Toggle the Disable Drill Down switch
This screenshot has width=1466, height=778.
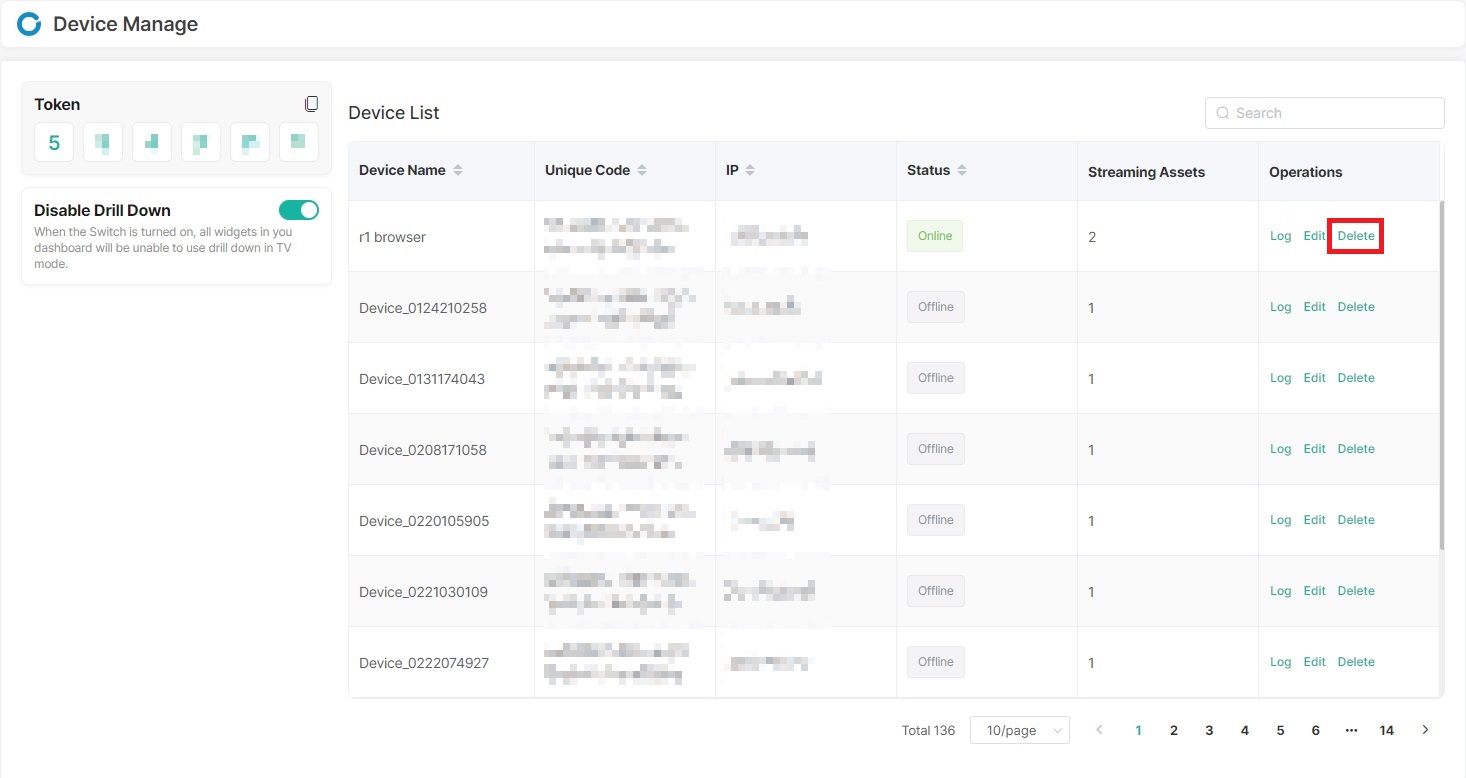click(298, 210)
